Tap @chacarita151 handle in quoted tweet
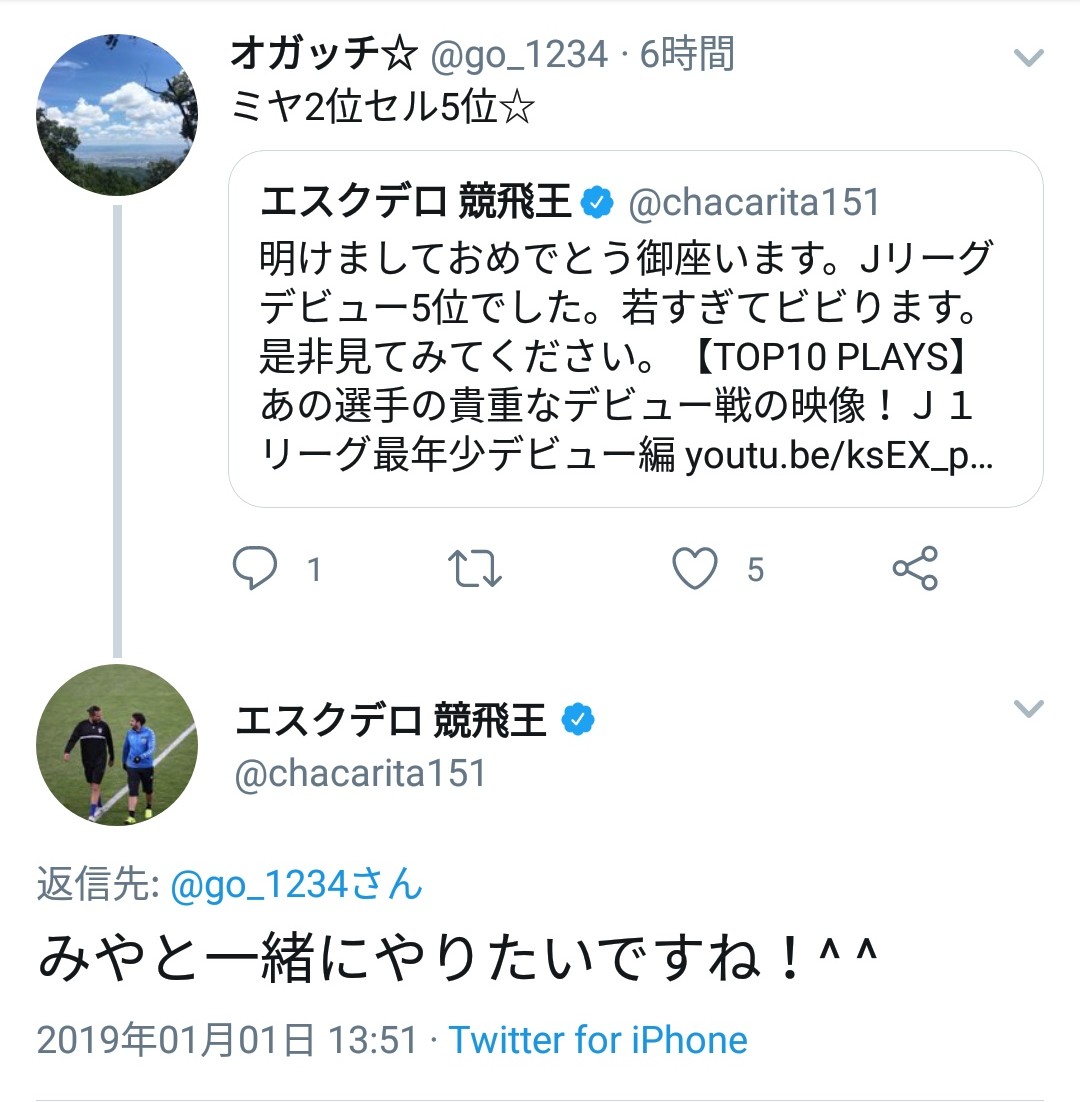This screenshot has width=1080, height=1102. point(754,203)
